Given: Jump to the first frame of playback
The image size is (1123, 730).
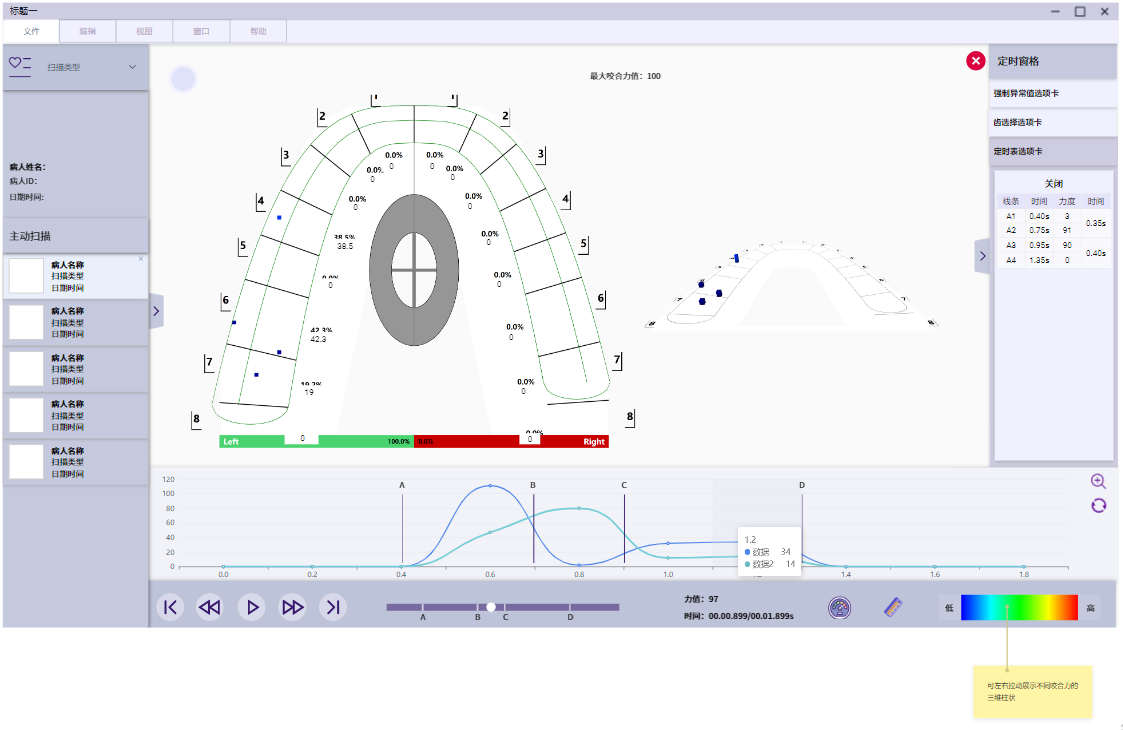Looking at the screenshot, I should point(170,607).
